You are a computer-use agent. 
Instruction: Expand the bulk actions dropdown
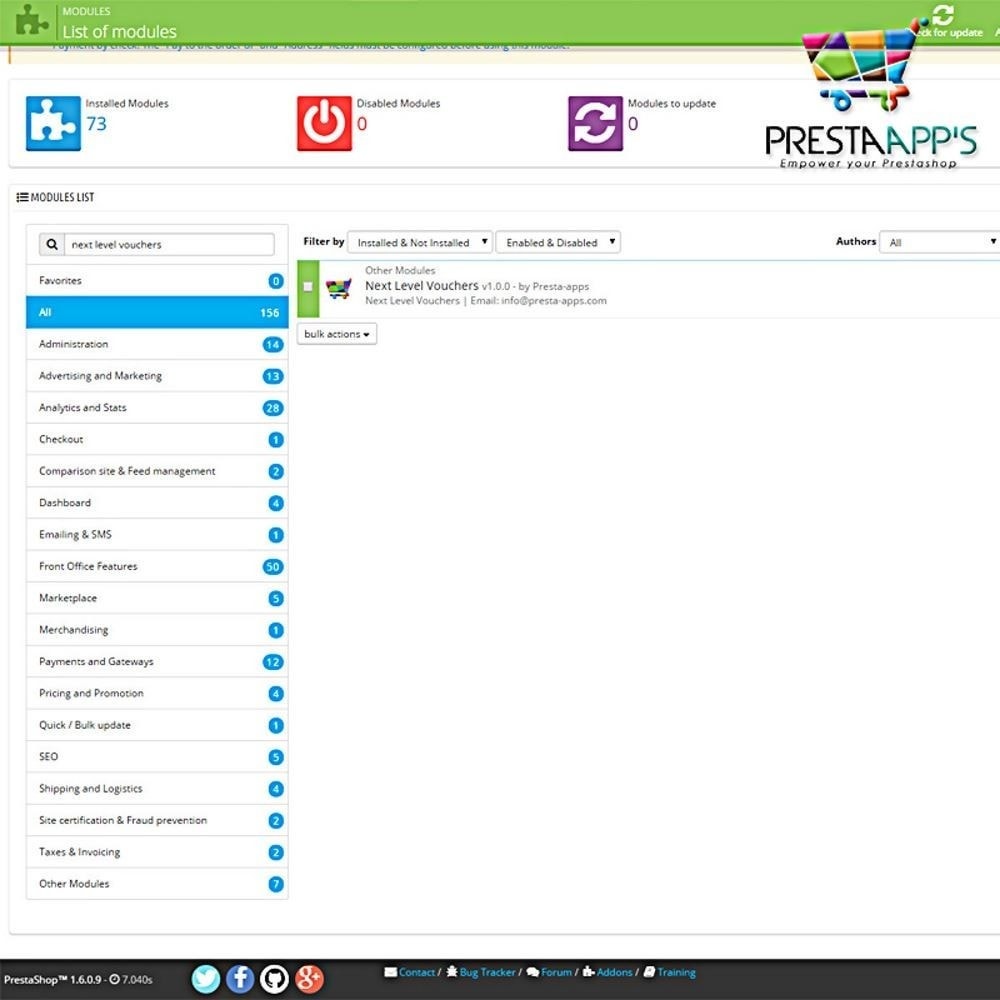(337, 334)
